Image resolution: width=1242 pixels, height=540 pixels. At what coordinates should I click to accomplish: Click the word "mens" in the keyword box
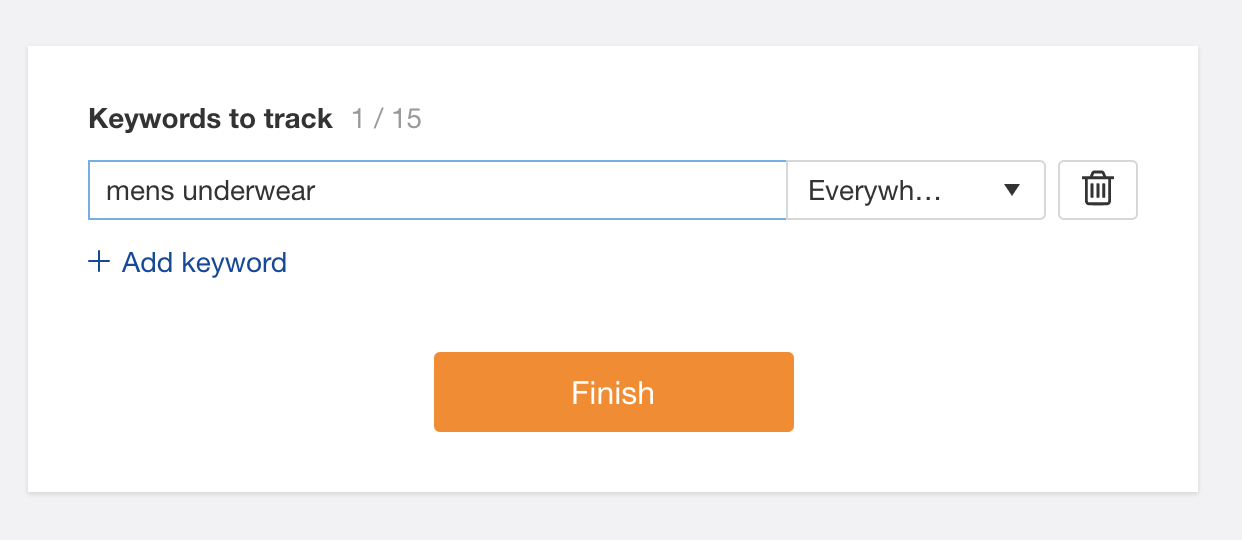tap(141, 190)
